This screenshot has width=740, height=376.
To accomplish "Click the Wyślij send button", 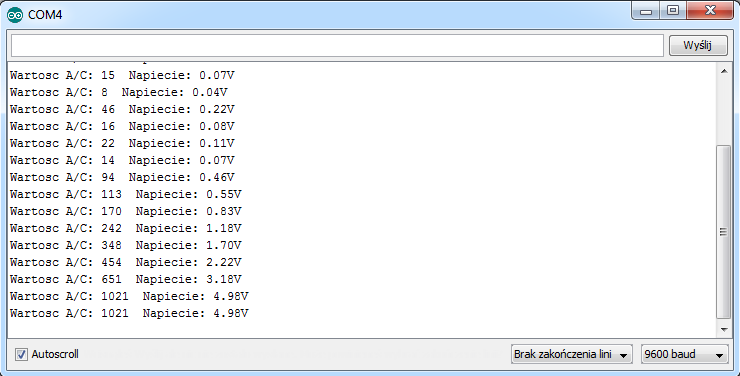I will click(x=698, y=46).
